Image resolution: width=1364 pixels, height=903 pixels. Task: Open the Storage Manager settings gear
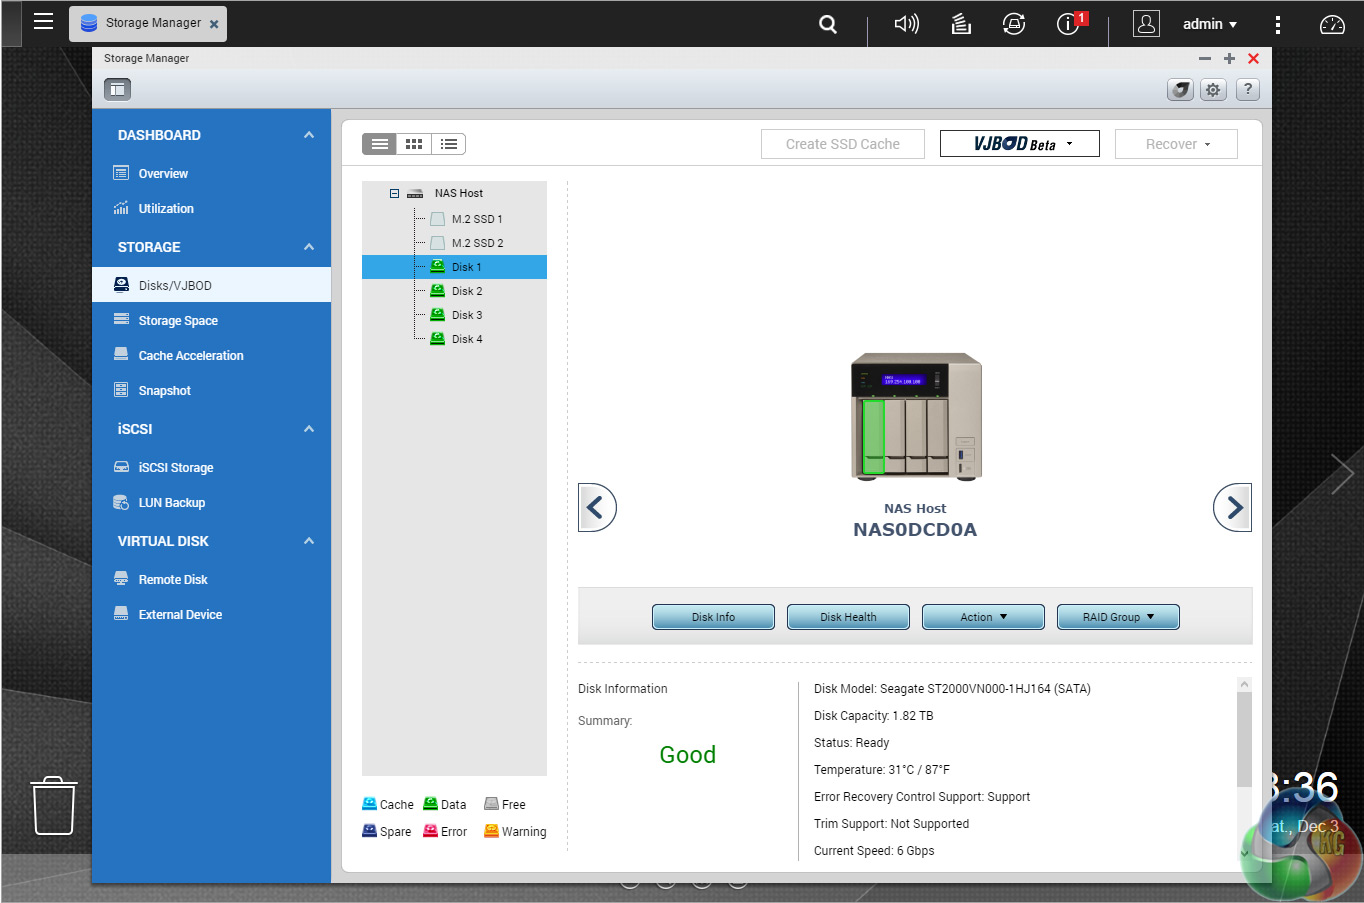point(1213,90)
